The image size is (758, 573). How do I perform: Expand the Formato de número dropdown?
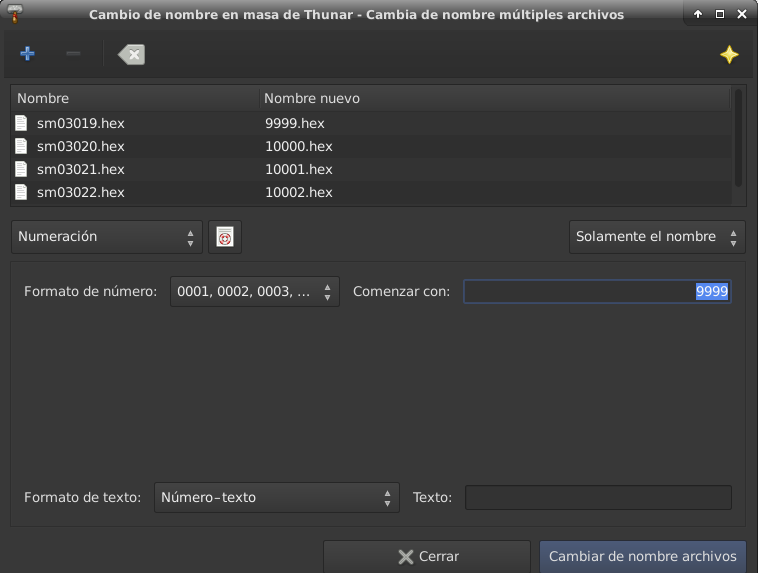coord(255,292)
